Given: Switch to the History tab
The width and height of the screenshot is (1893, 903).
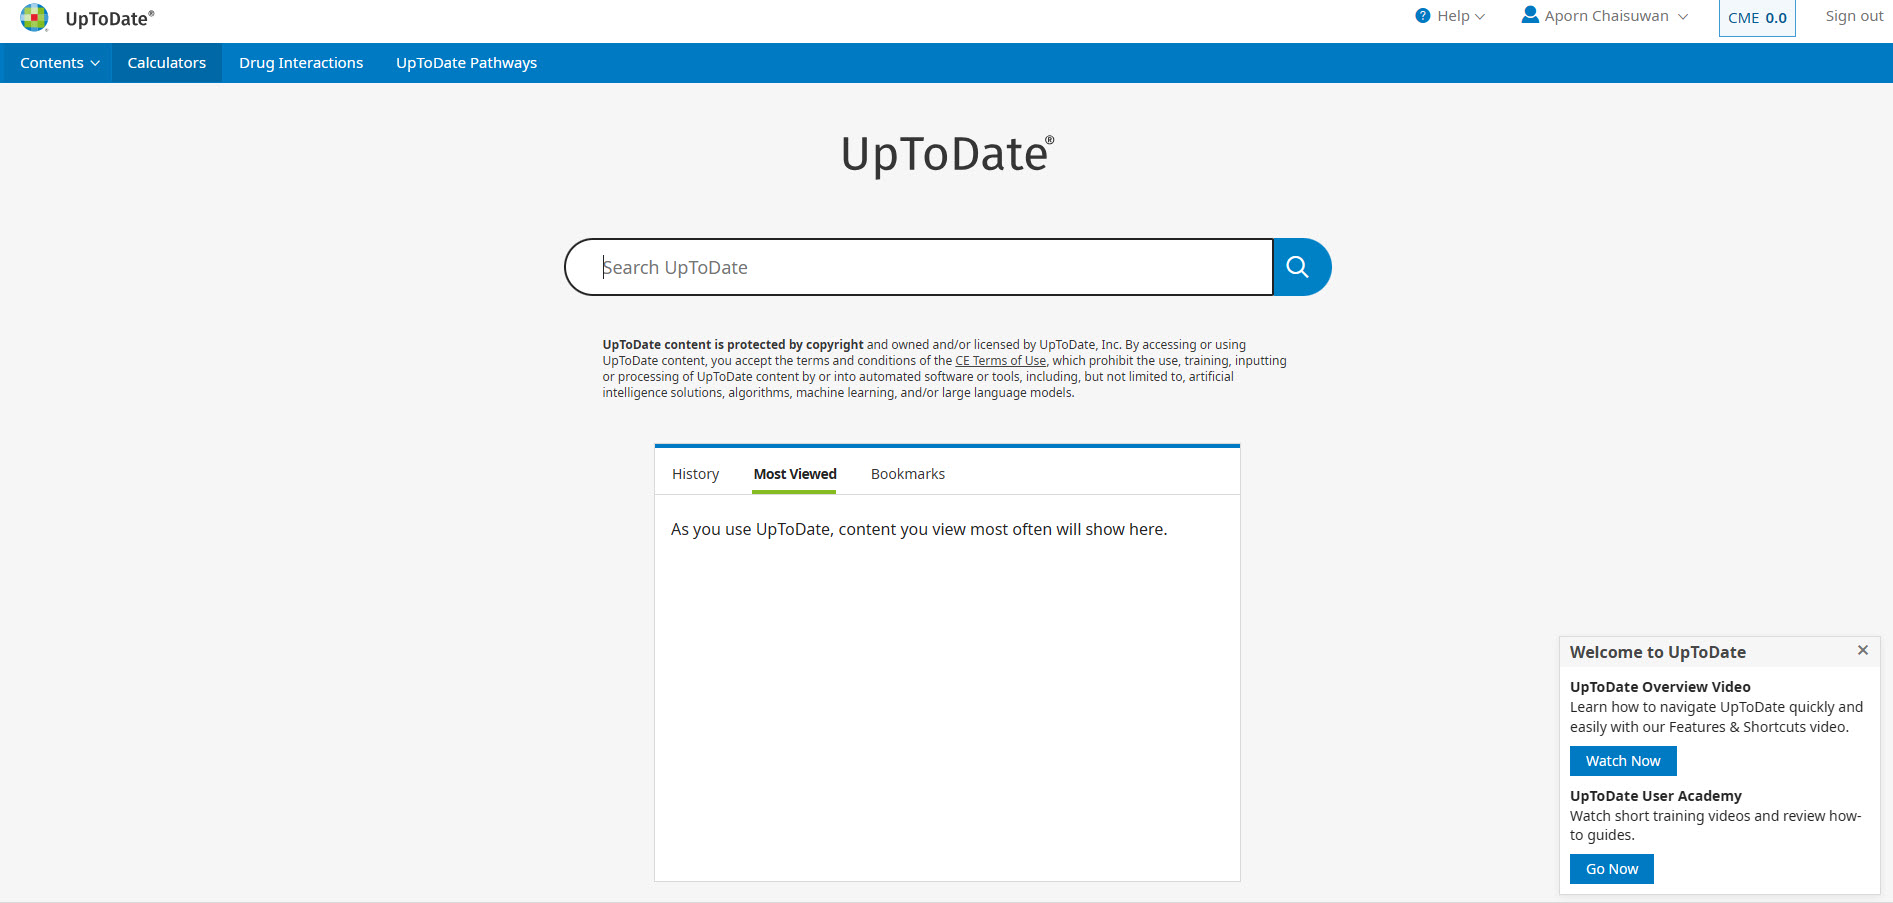Looking at the screenshot, I should pos(695,474).
